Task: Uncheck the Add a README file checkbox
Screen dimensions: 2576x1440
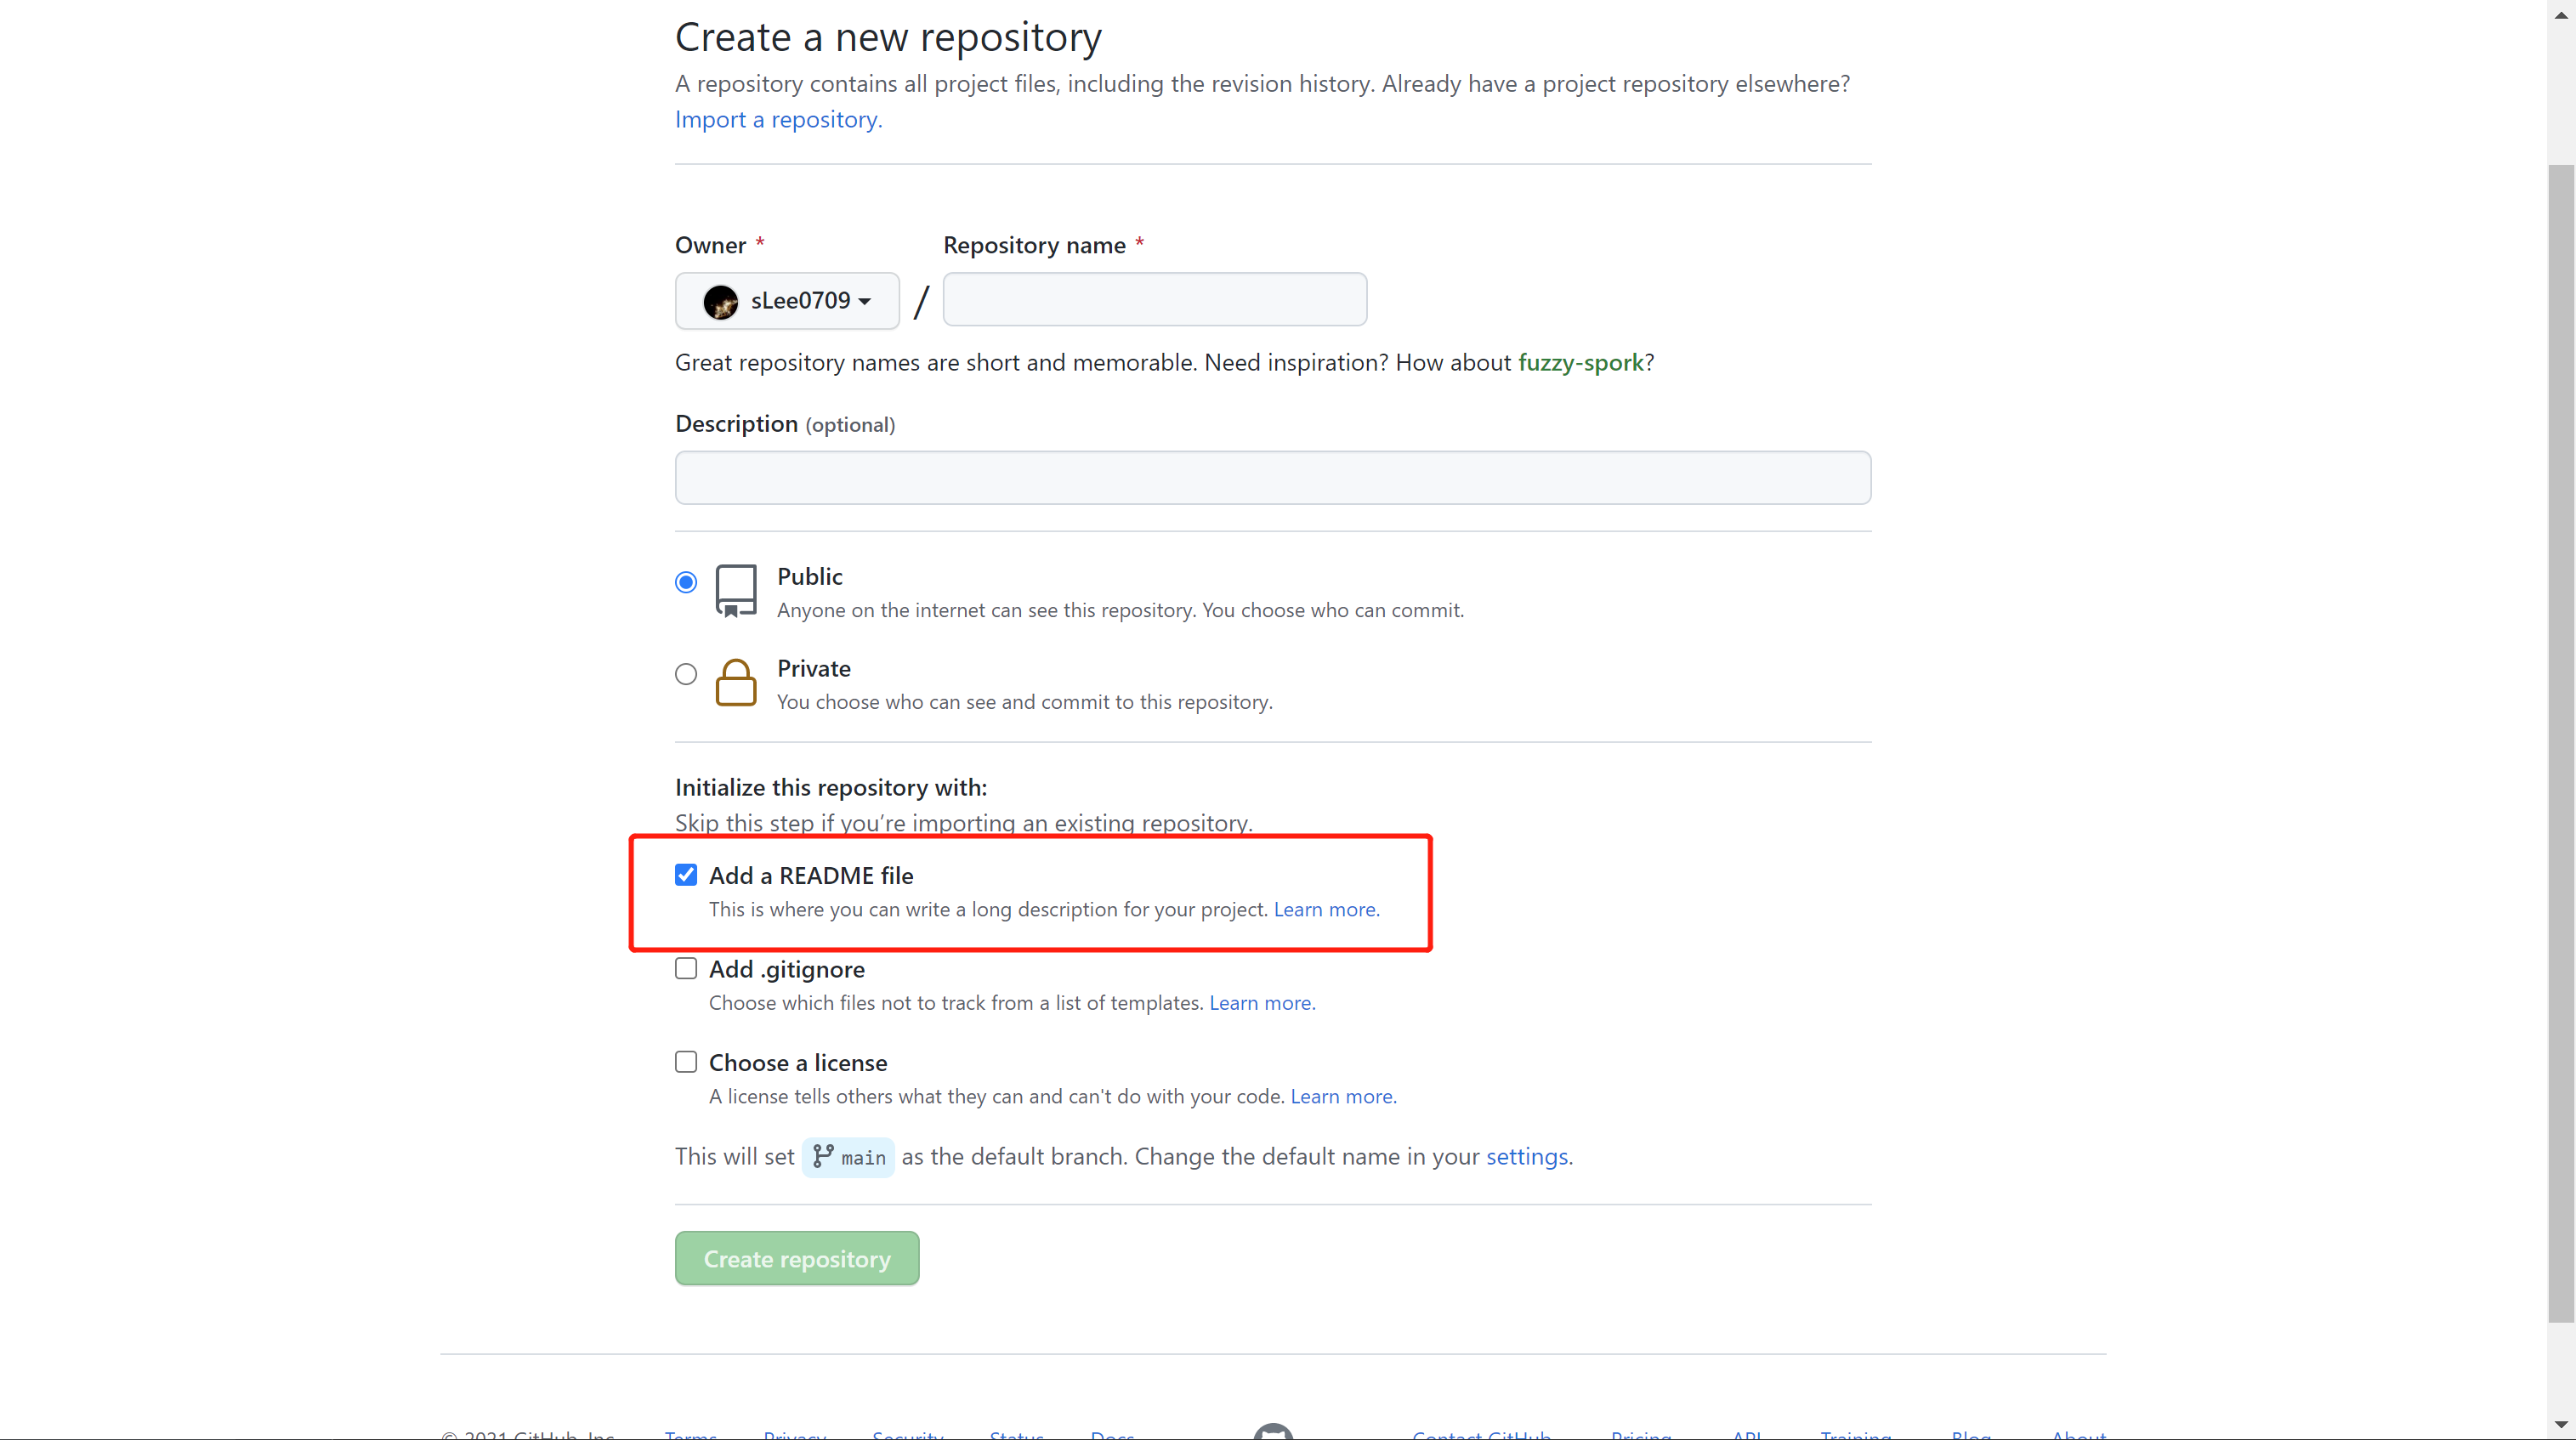Action: tap(686, 875)
